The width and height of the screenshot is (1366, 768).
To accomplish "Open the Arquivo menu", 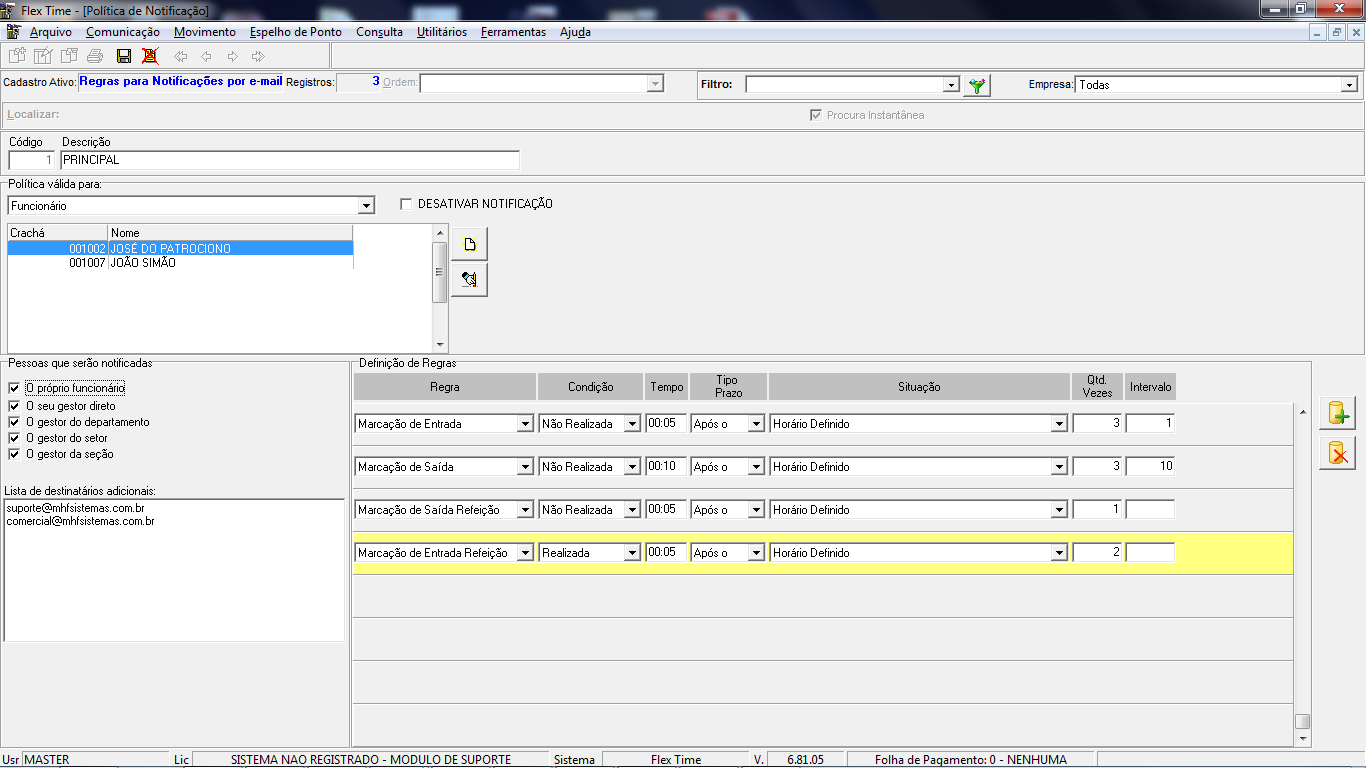I will (x=51, y=32).
